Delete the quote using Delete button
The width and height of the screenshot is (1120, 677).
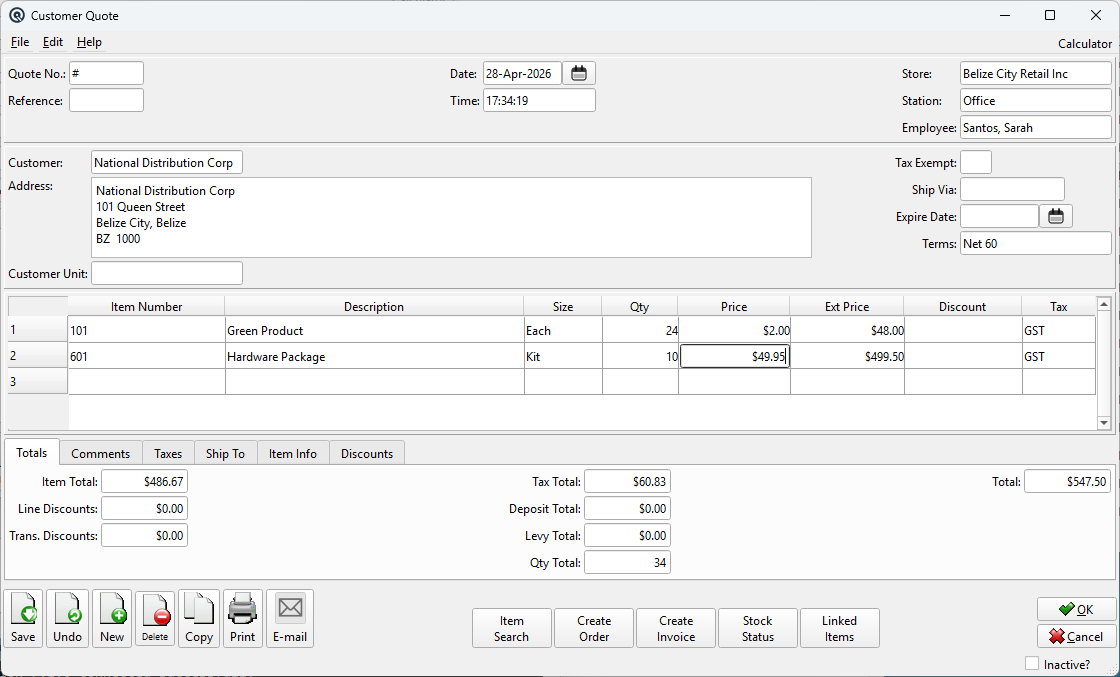(x=155, y=618)
